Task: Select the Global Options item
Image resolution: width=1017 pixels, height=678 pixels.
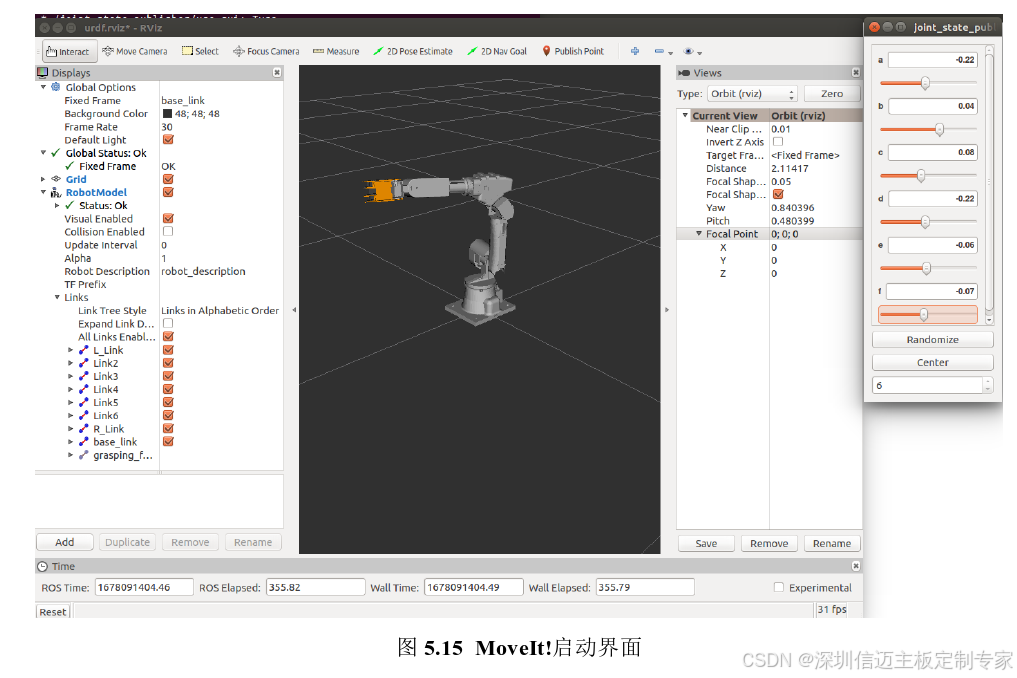Action: click(x=100, y=88)
